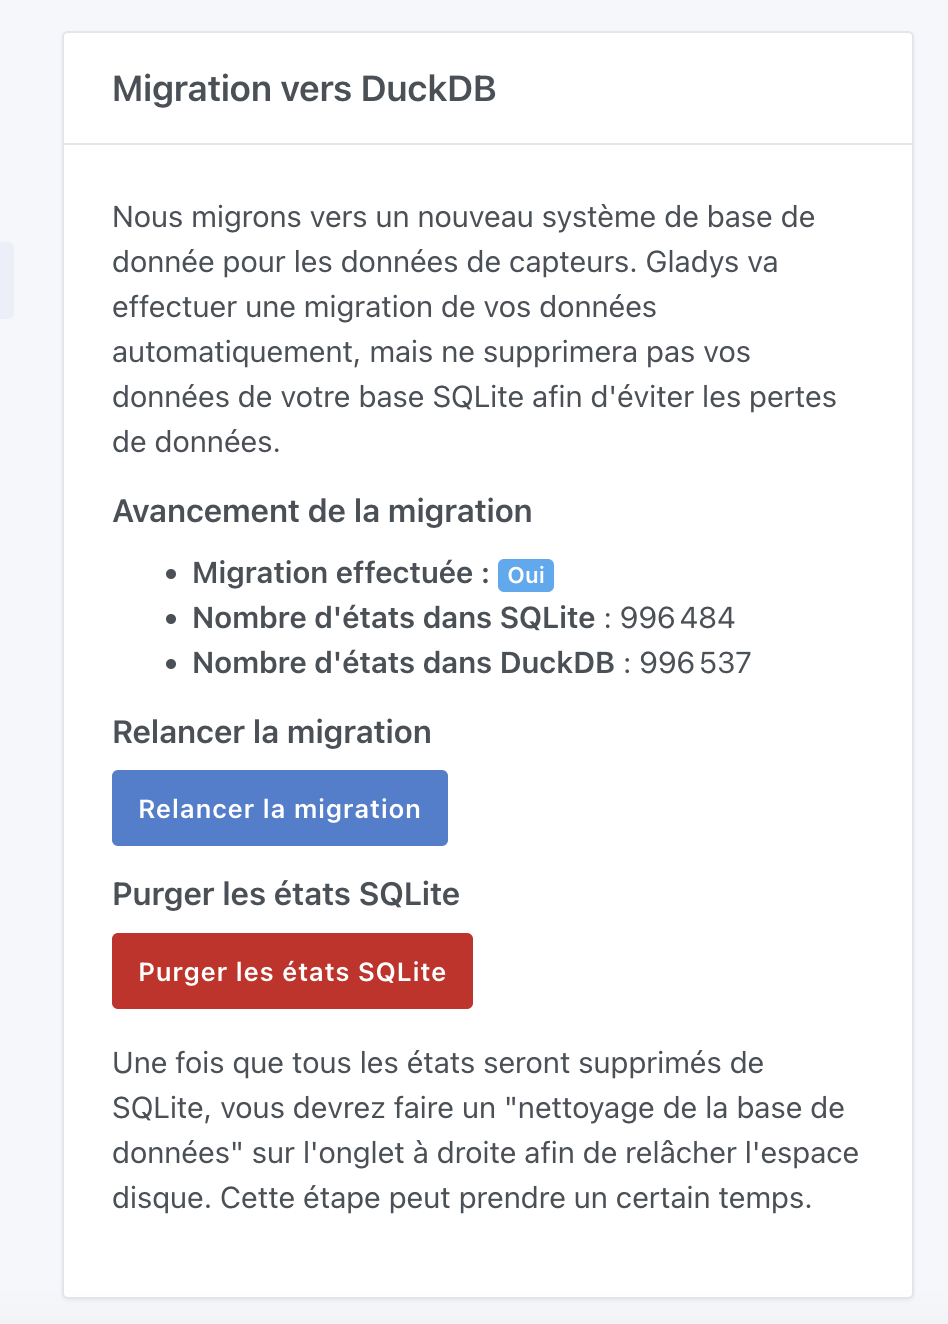Click the blue Relancer la migration button

click(x=279, y=808)
